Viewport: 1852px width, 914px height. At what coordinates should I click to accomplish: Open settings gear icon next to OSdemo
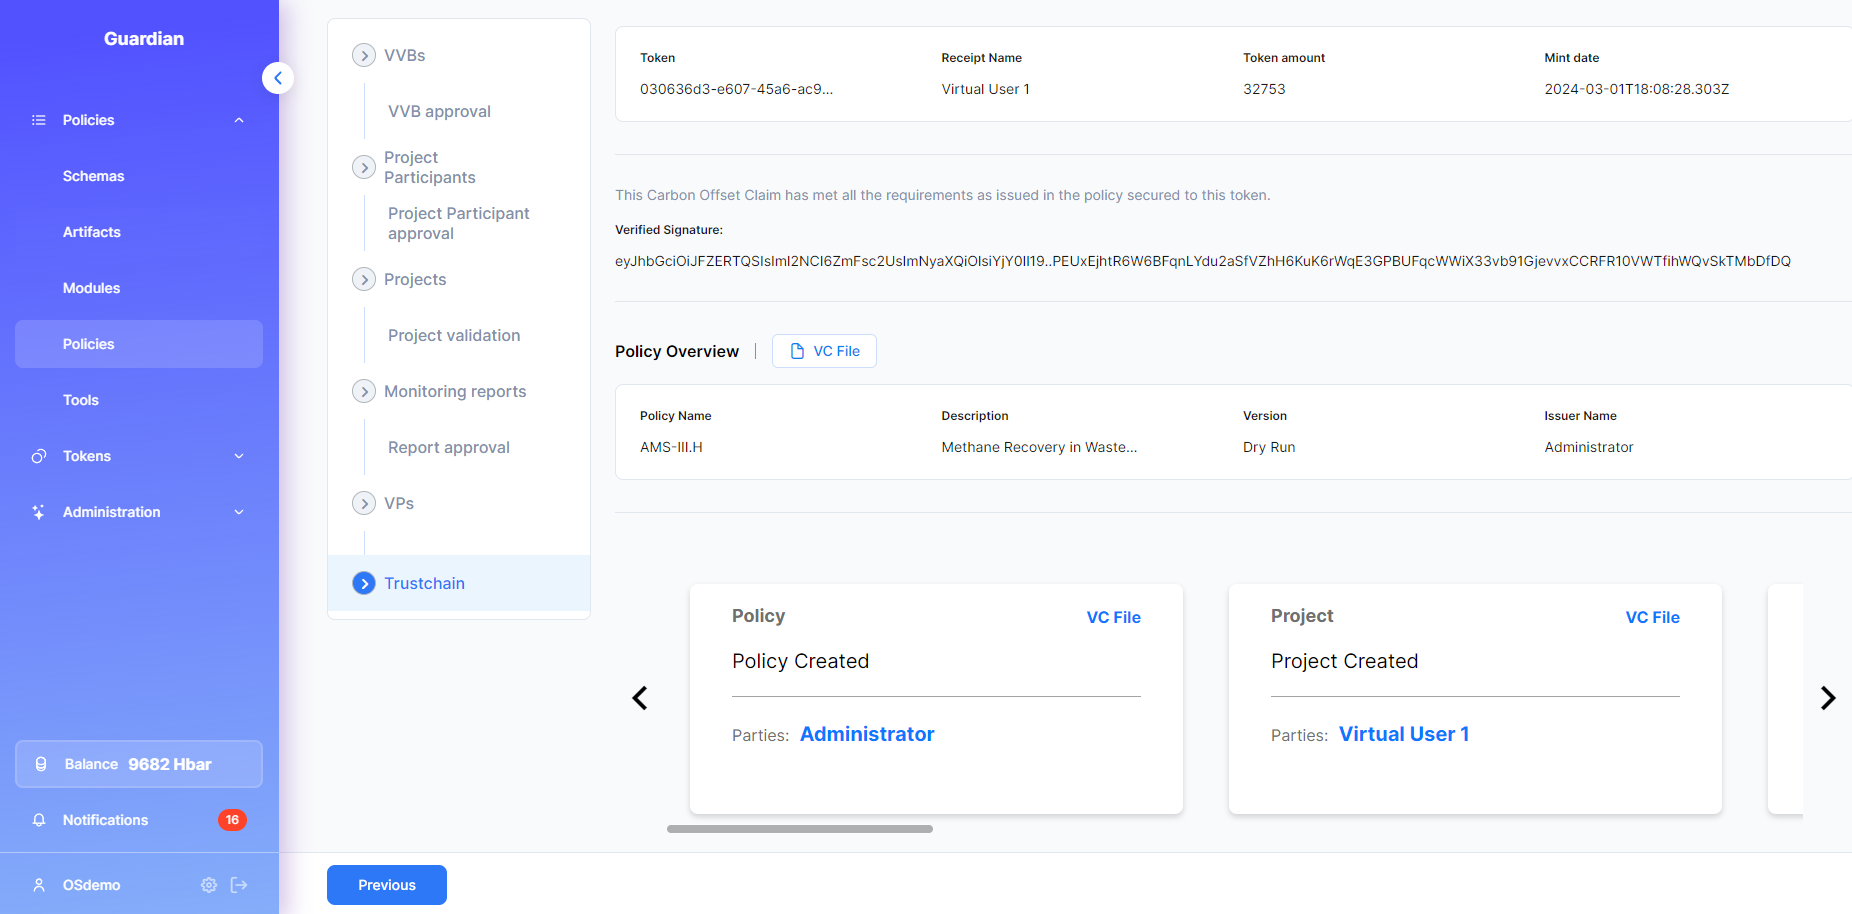pos(209,885)
